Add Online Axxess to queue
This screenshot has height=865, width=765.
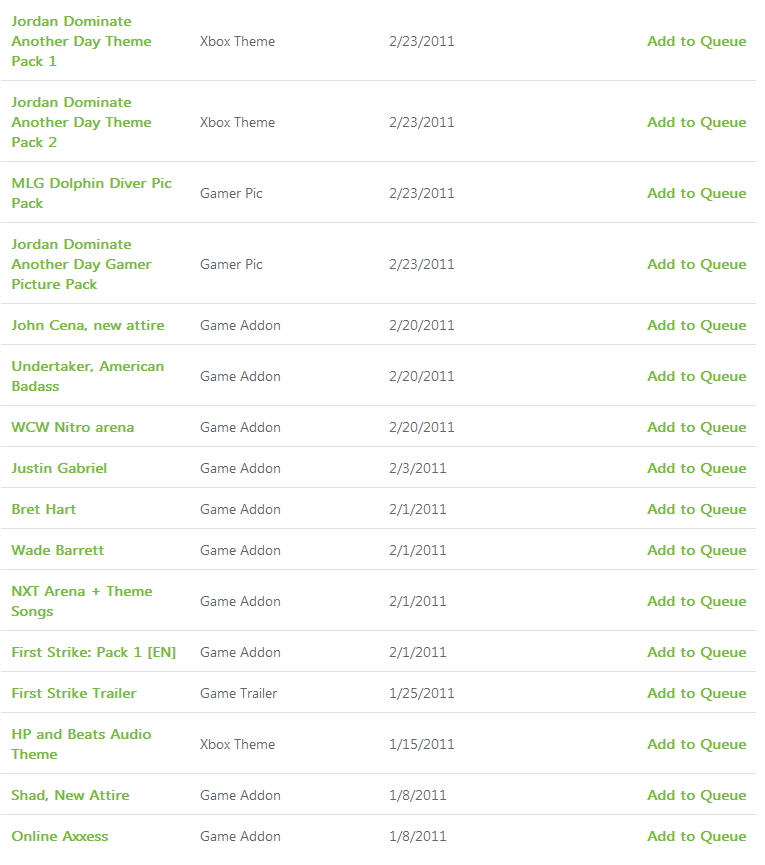pos(697,836)
